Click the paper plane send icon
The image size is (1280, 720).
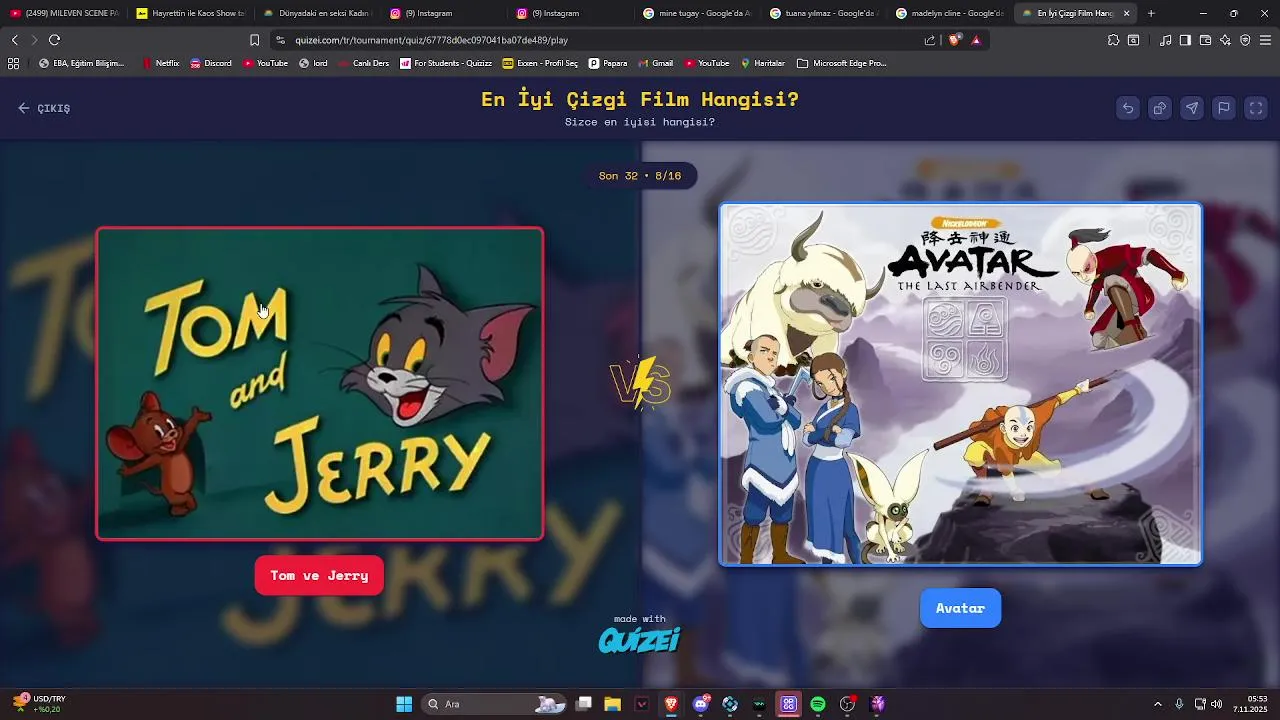pos(1192,108)
